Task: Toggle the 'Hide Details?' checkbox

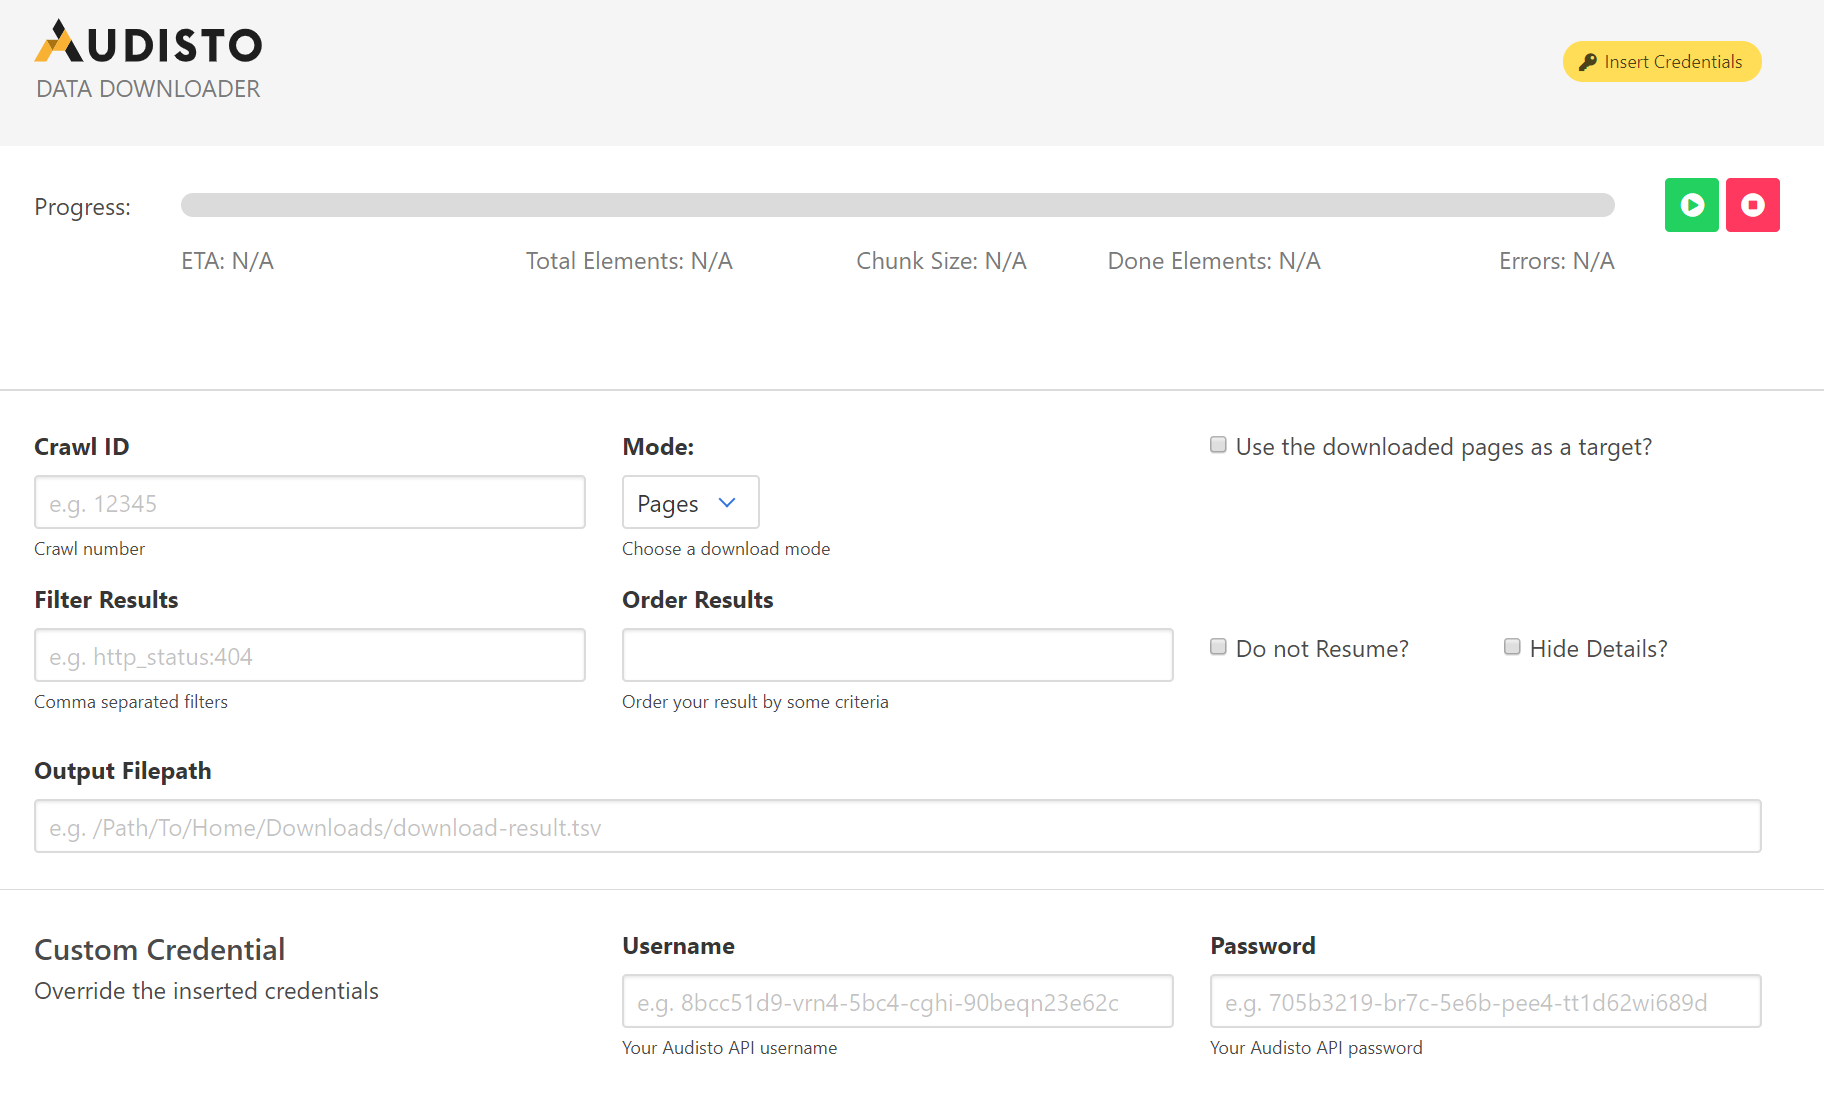Action: point(1512,647)
